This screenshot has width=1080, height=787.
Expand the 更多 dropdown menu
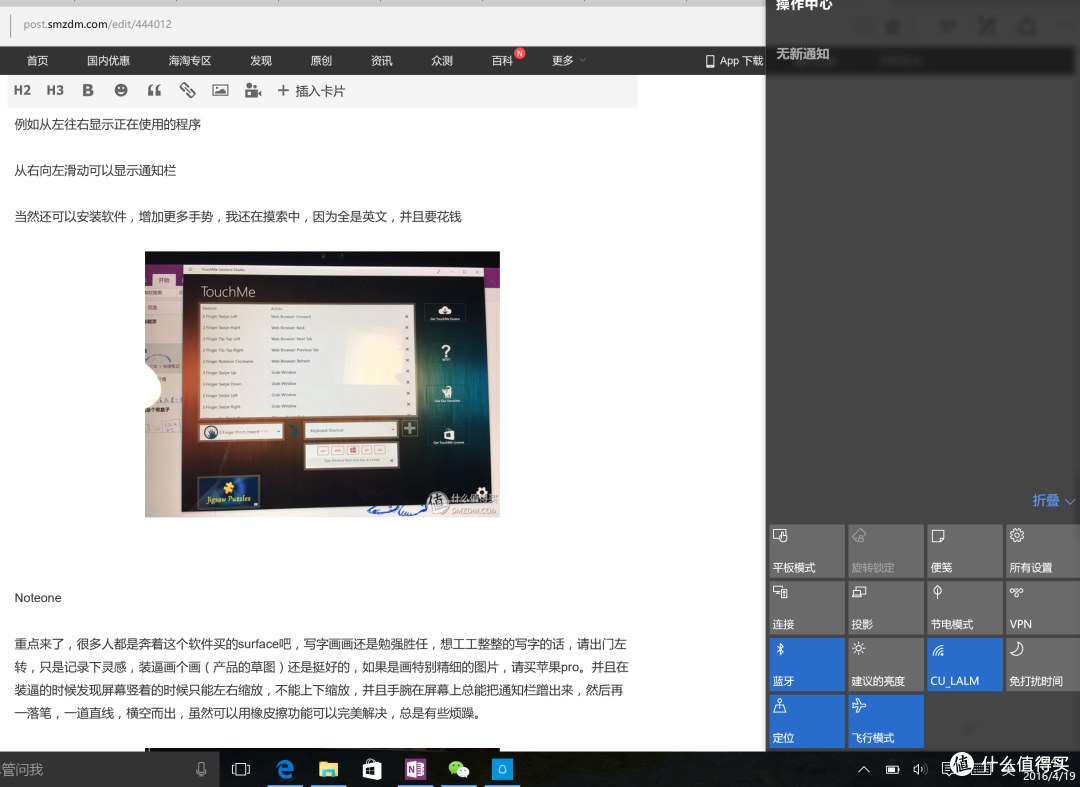(x=569, y=61)
